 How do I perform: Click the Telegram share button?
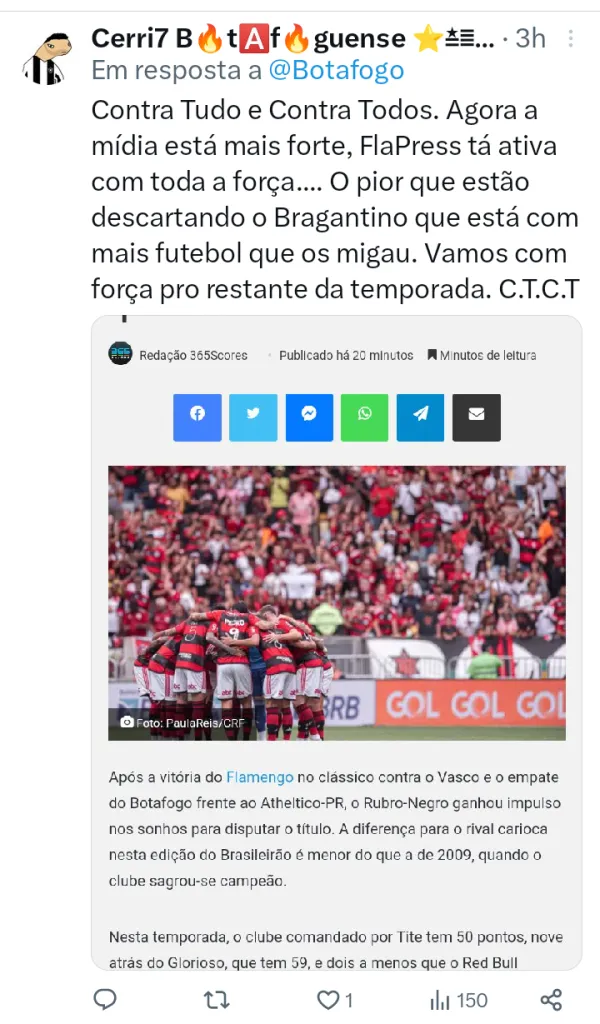pos(420,417)
